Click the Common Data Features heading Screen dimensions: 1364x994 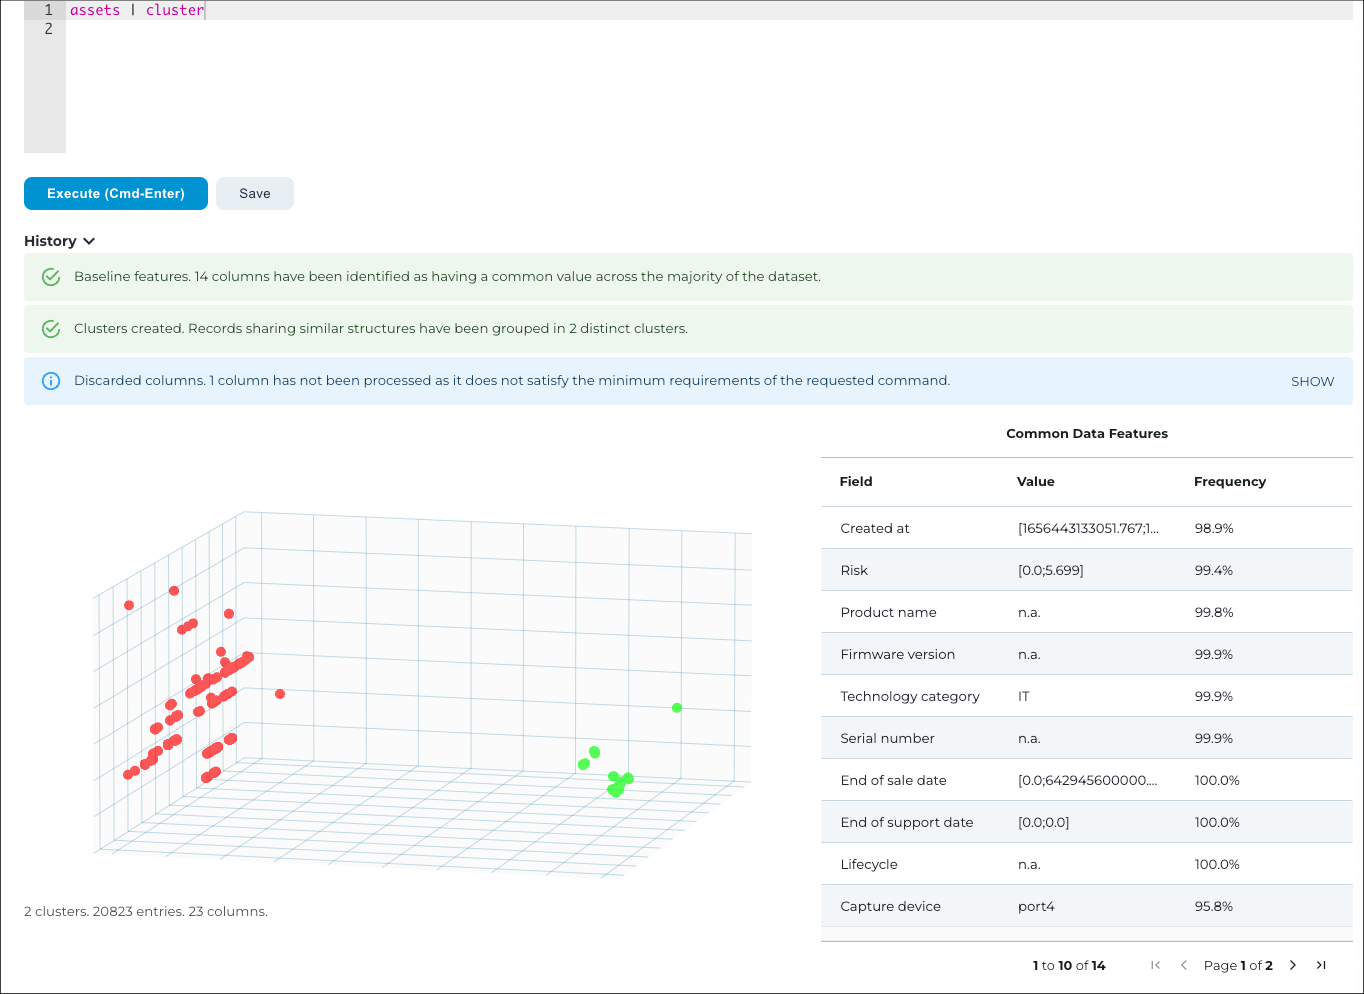(x=1087, y=434)
